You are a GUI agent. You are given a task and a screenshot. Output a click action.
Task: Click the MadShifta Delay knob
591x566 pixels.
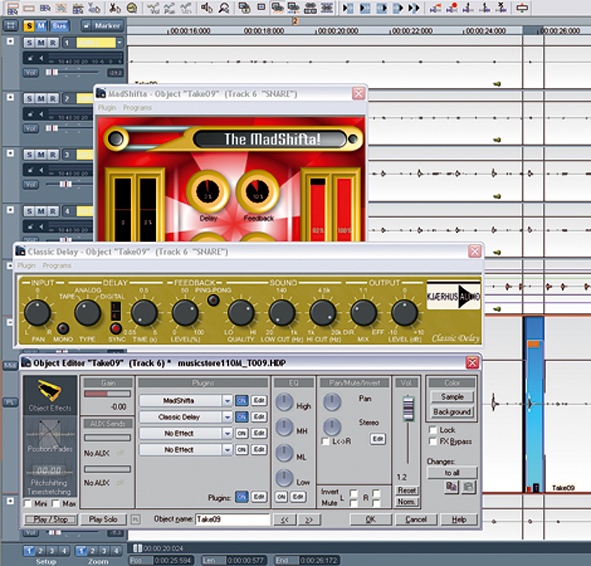pyautogui.click(x=208, y=191)
